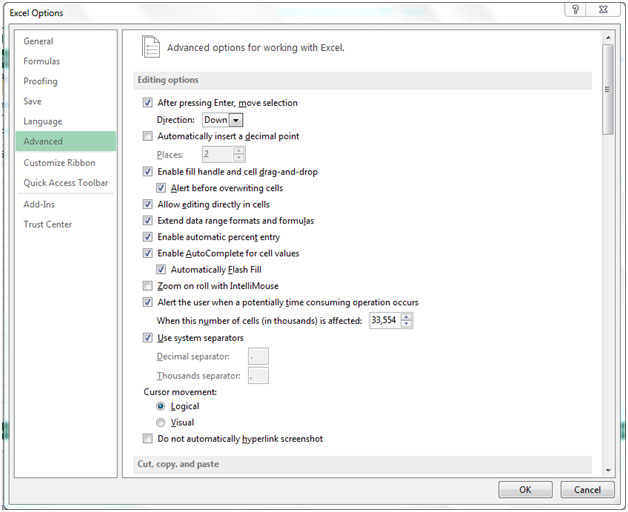628x512 pixels.
Task: Uncheck Use system separators
Action: [147, 338]
